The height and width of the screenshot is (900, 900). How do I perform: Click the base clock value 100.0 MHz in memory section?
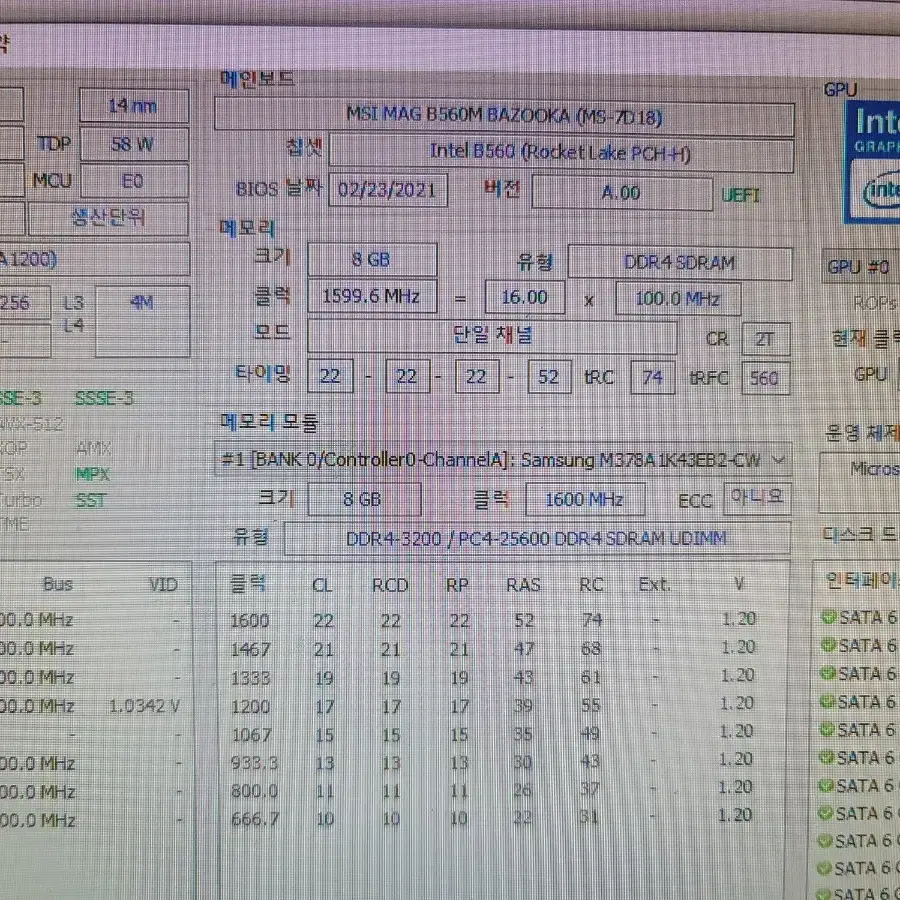(x=677, y=298)
